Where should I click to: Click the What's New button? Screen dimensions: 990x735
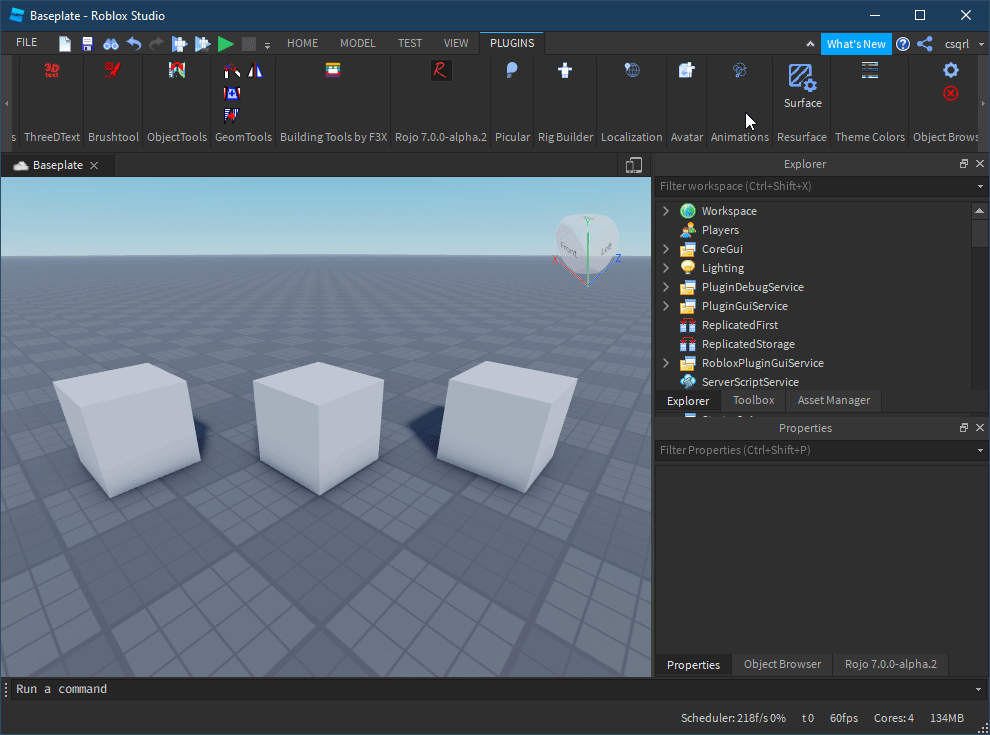856,43
